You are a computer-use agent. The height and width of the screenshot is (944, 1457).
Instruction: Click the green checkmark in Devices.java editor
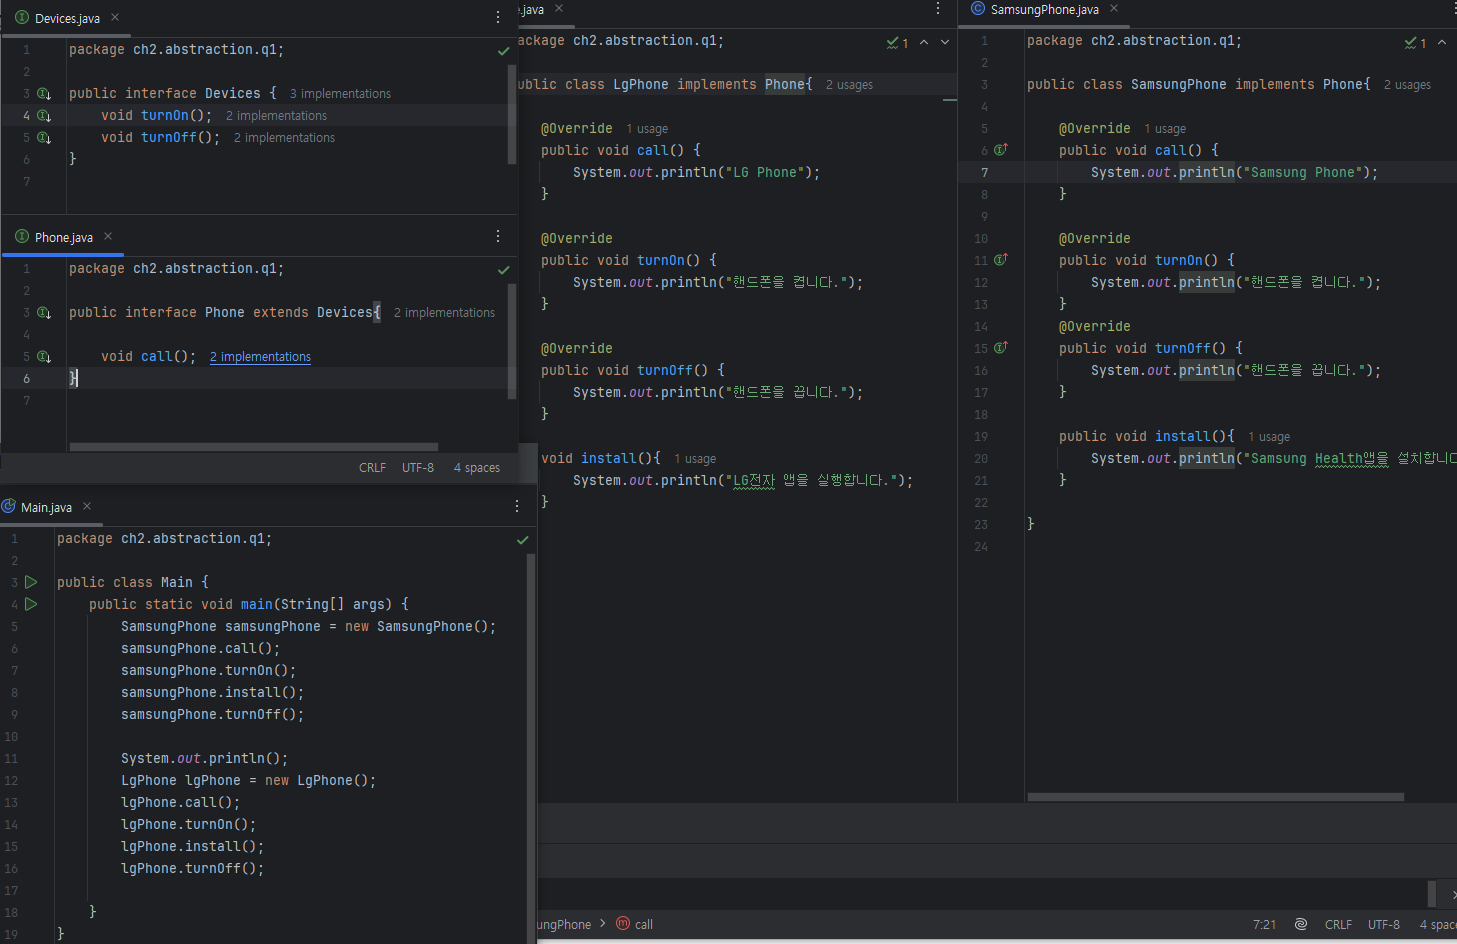point(504,51)
